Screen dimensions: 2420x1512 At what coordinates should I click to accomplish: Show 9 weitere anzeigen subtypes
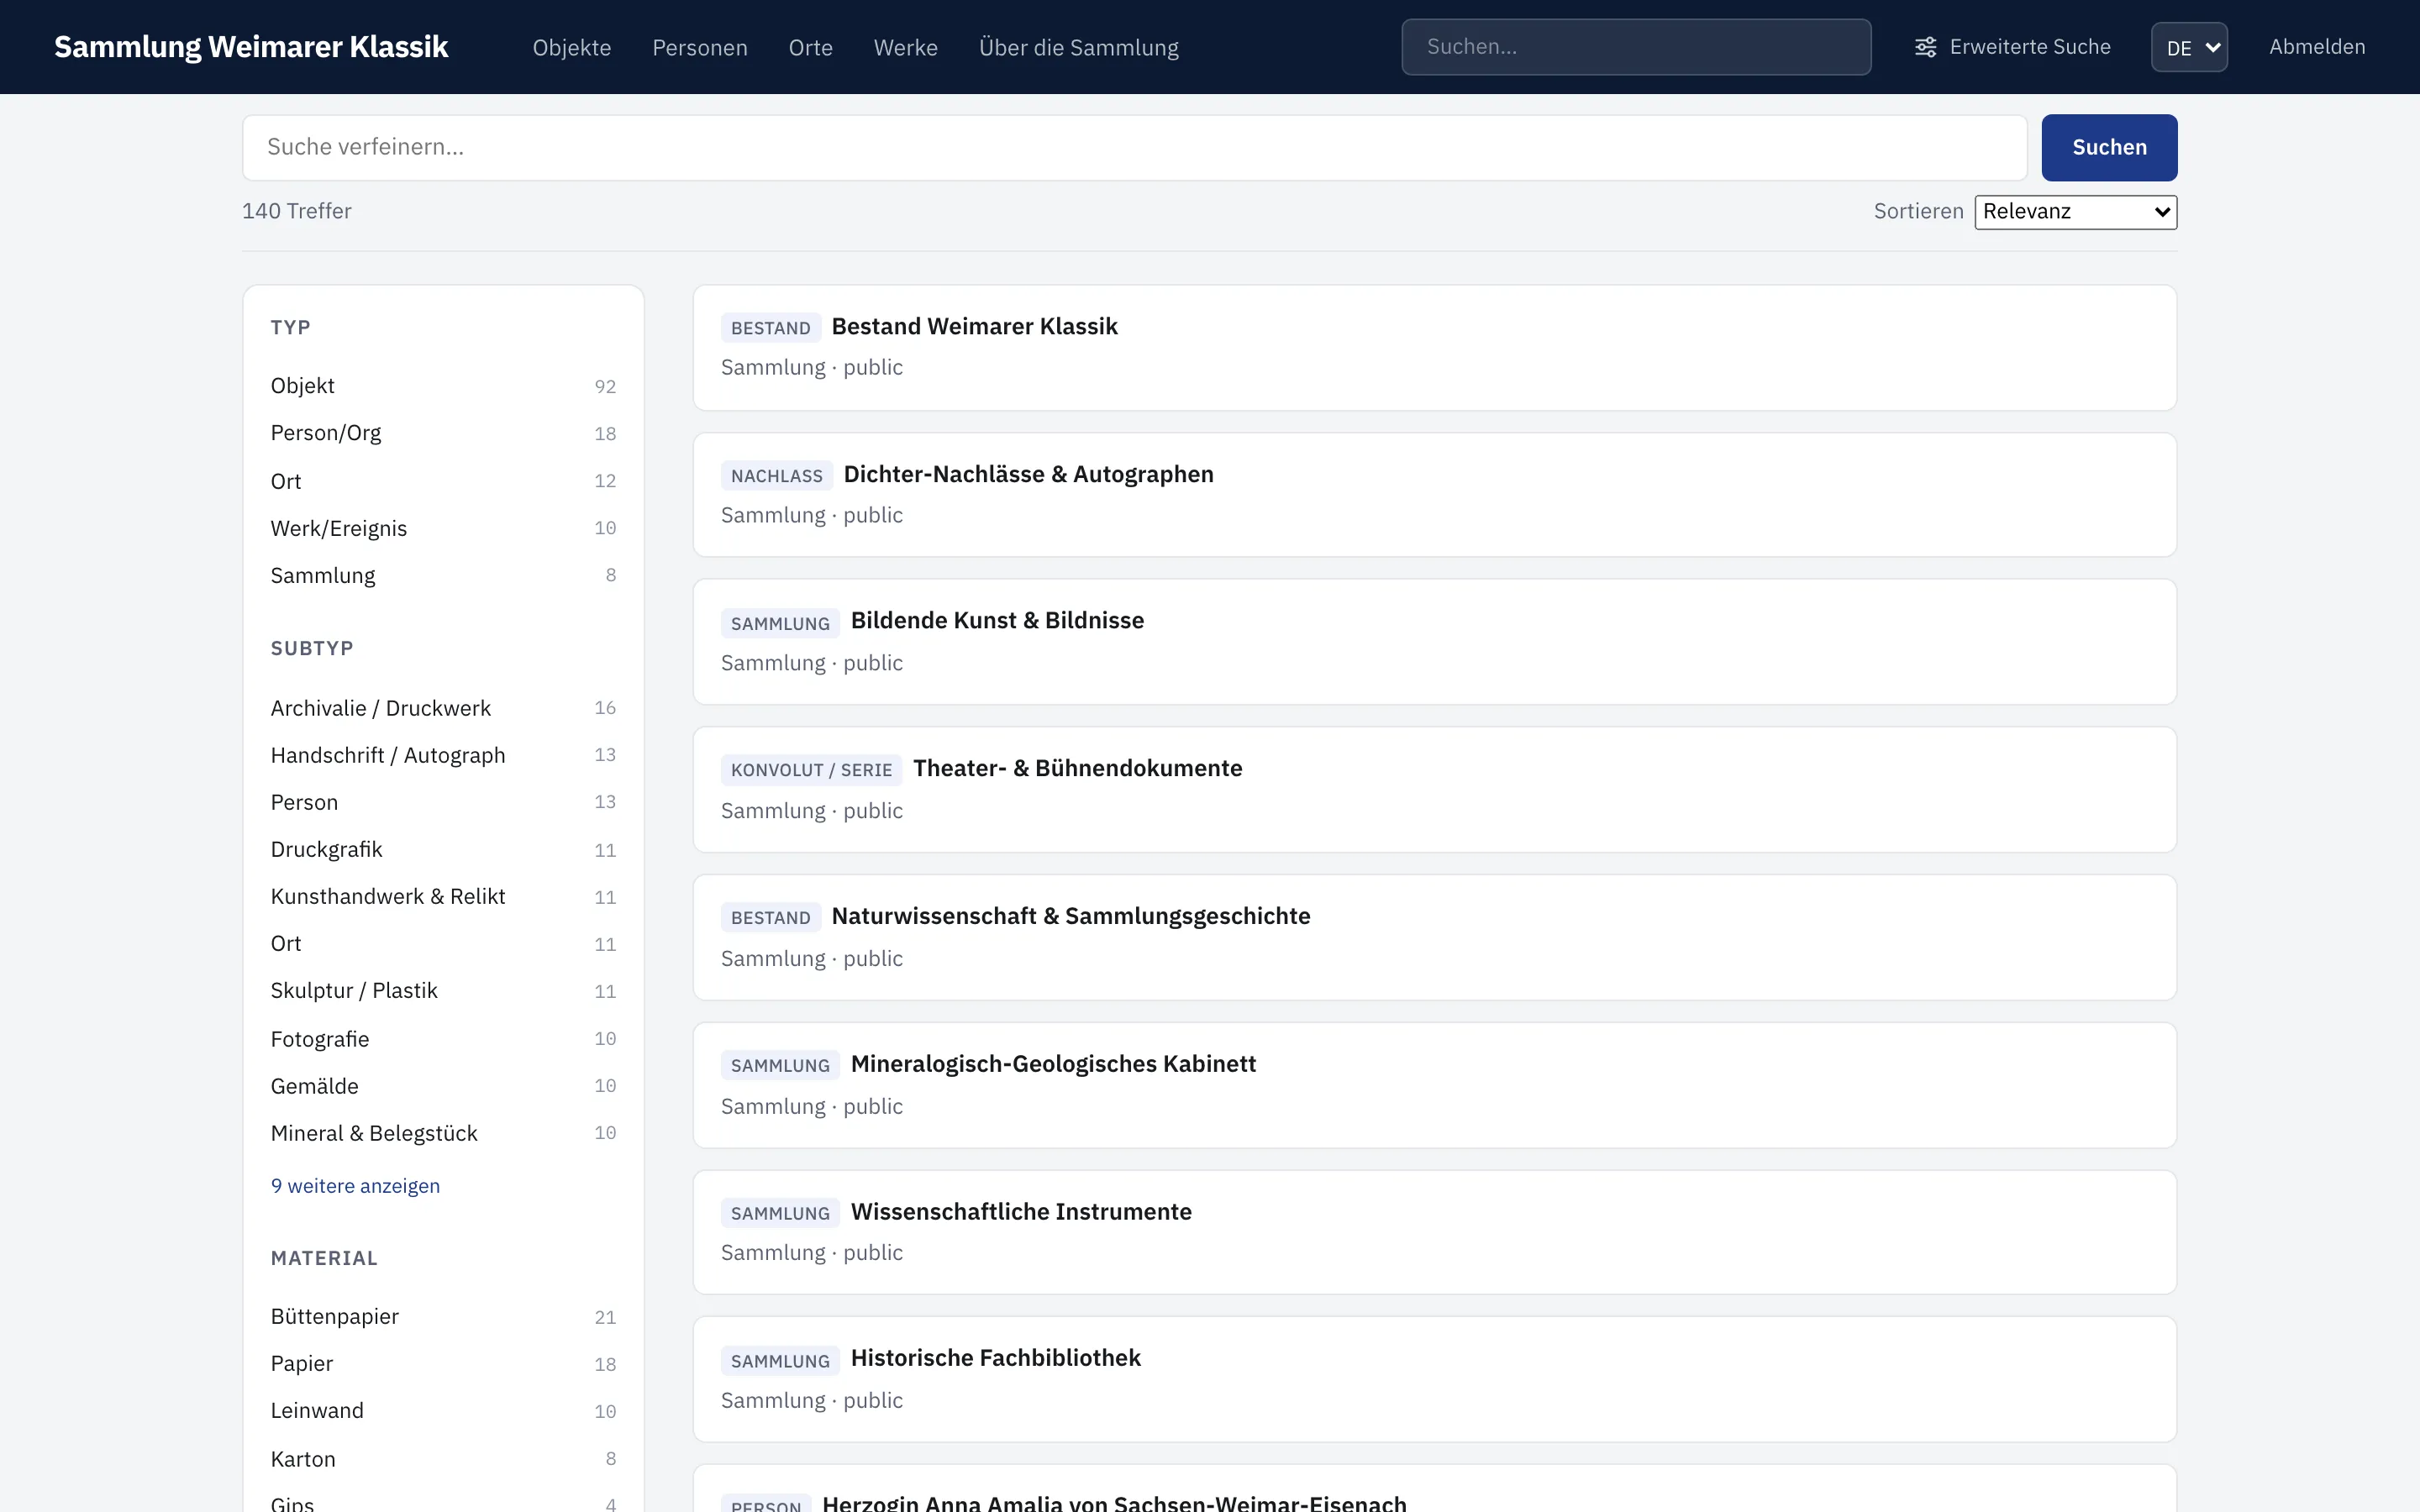(x=355, y=1186)
